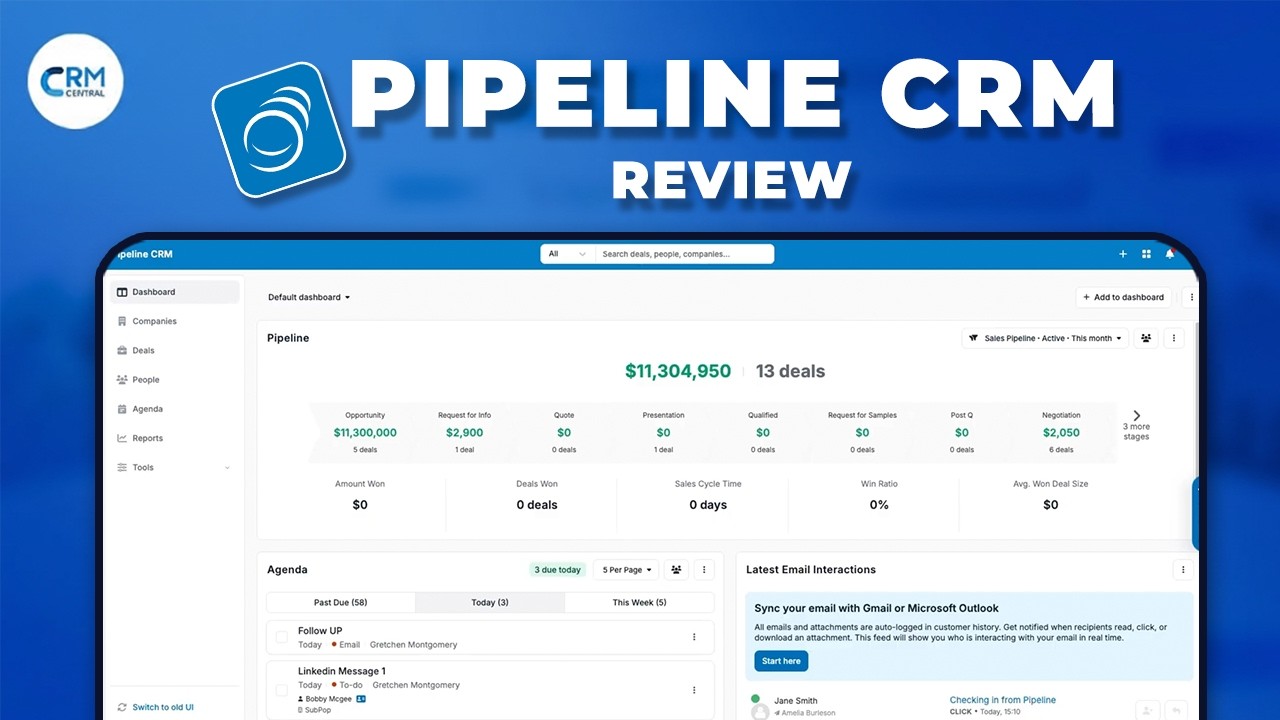Open Reports in the sidebar
The width and height of the screenshot is (1280, 720).
point(174,438)
